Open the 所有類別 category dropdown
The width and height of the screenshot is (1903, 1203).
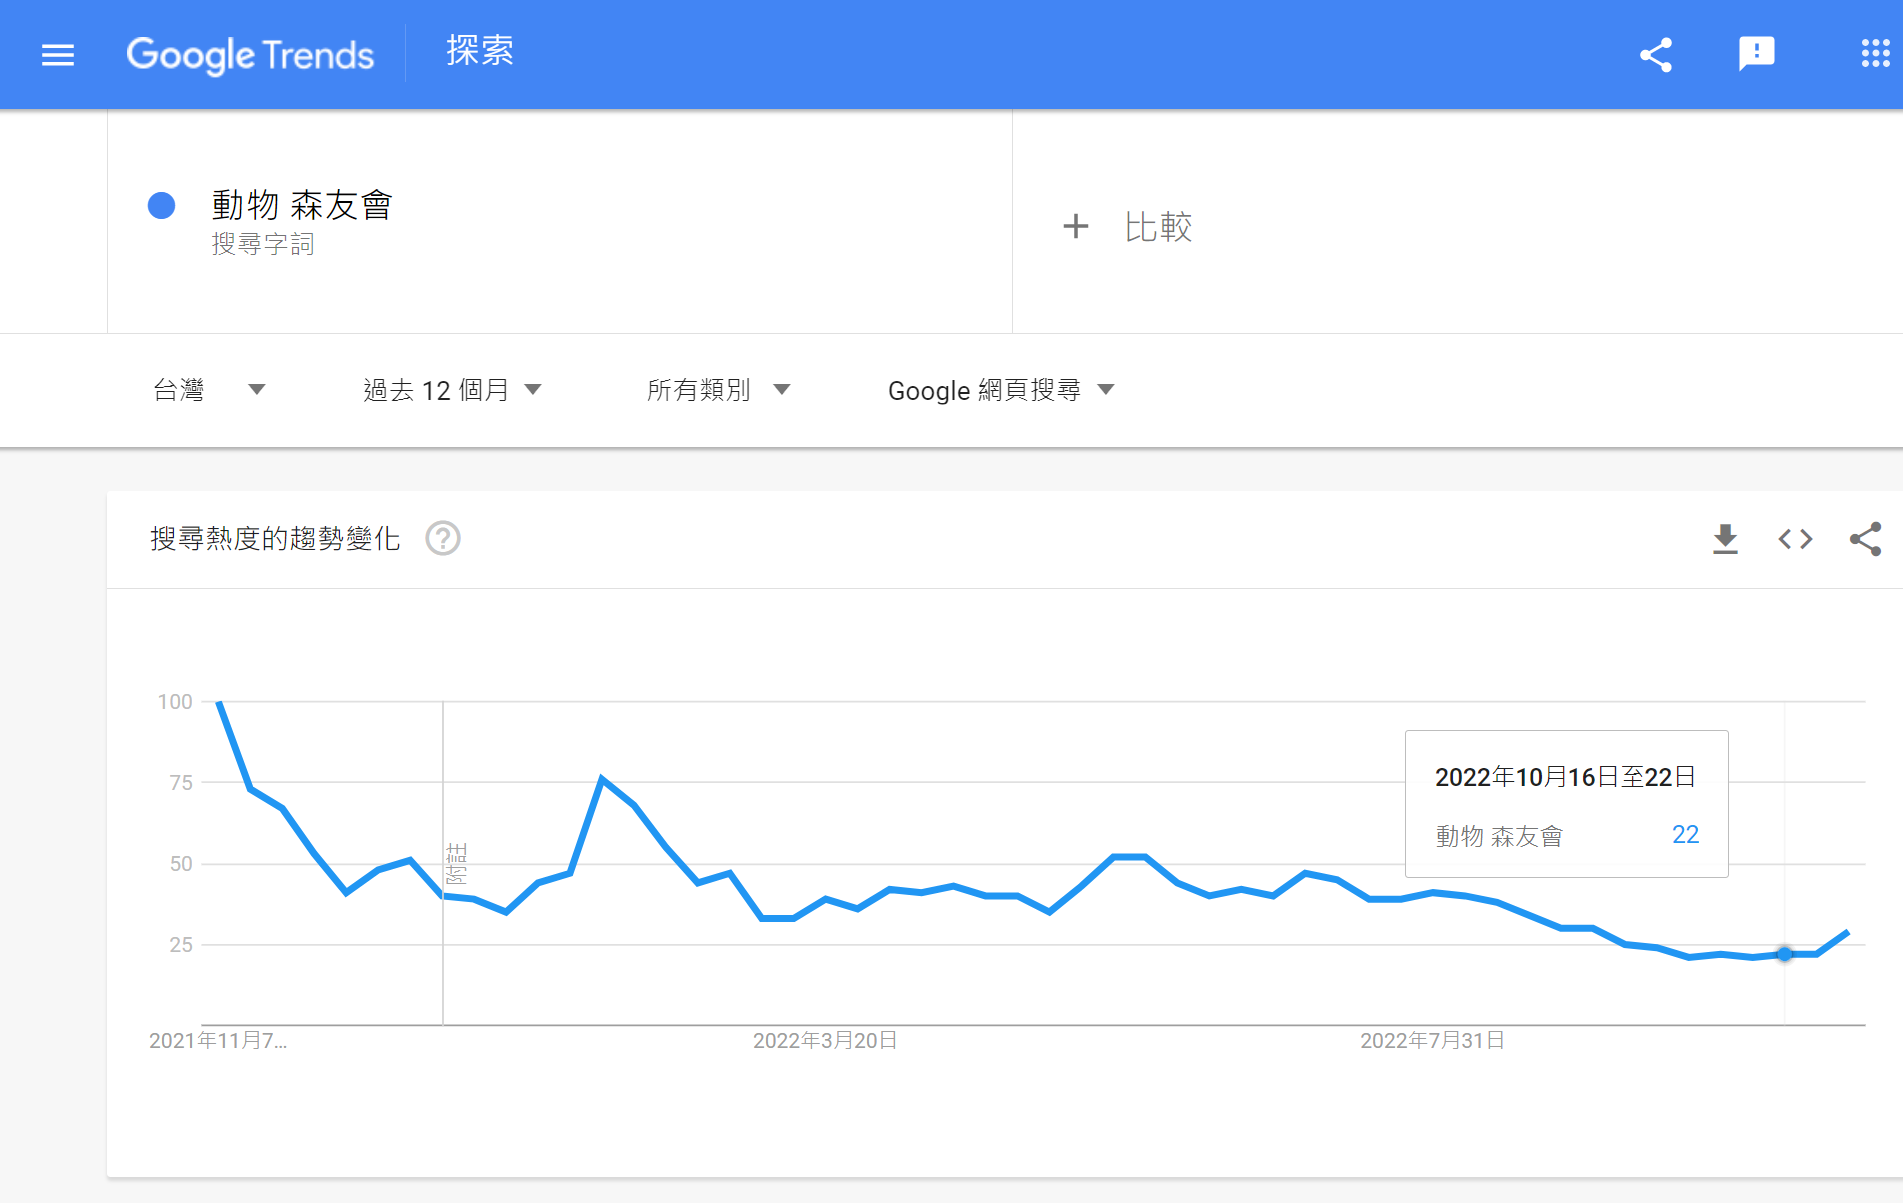[x=718, y=390]
